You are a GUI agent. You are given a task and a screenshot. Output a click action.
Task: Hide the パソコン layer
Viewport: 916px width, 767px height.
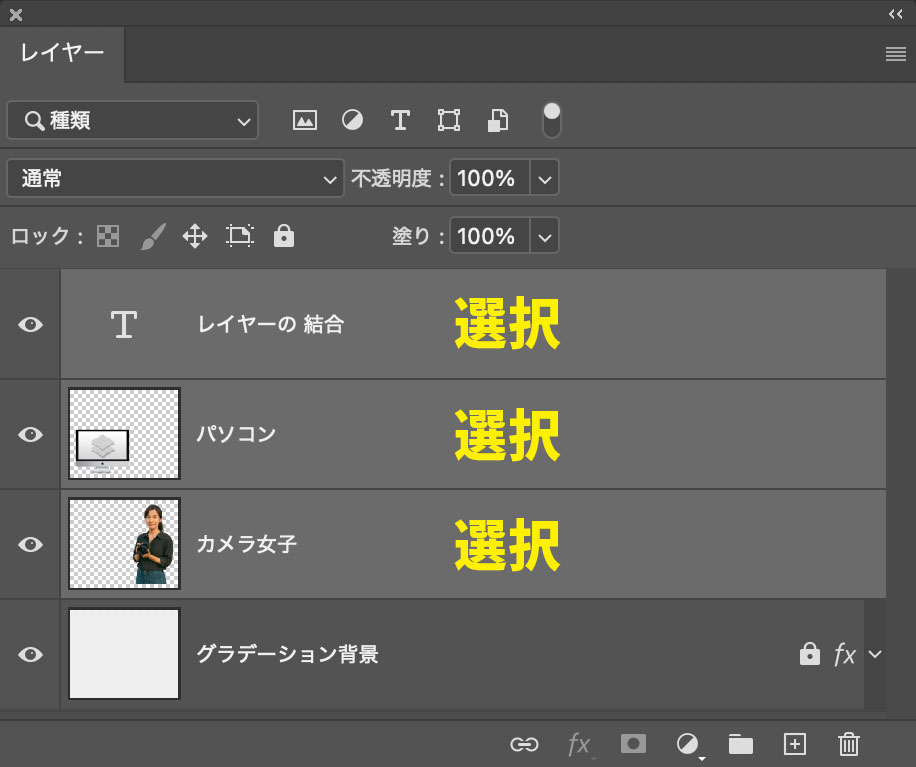coord(30,434)
